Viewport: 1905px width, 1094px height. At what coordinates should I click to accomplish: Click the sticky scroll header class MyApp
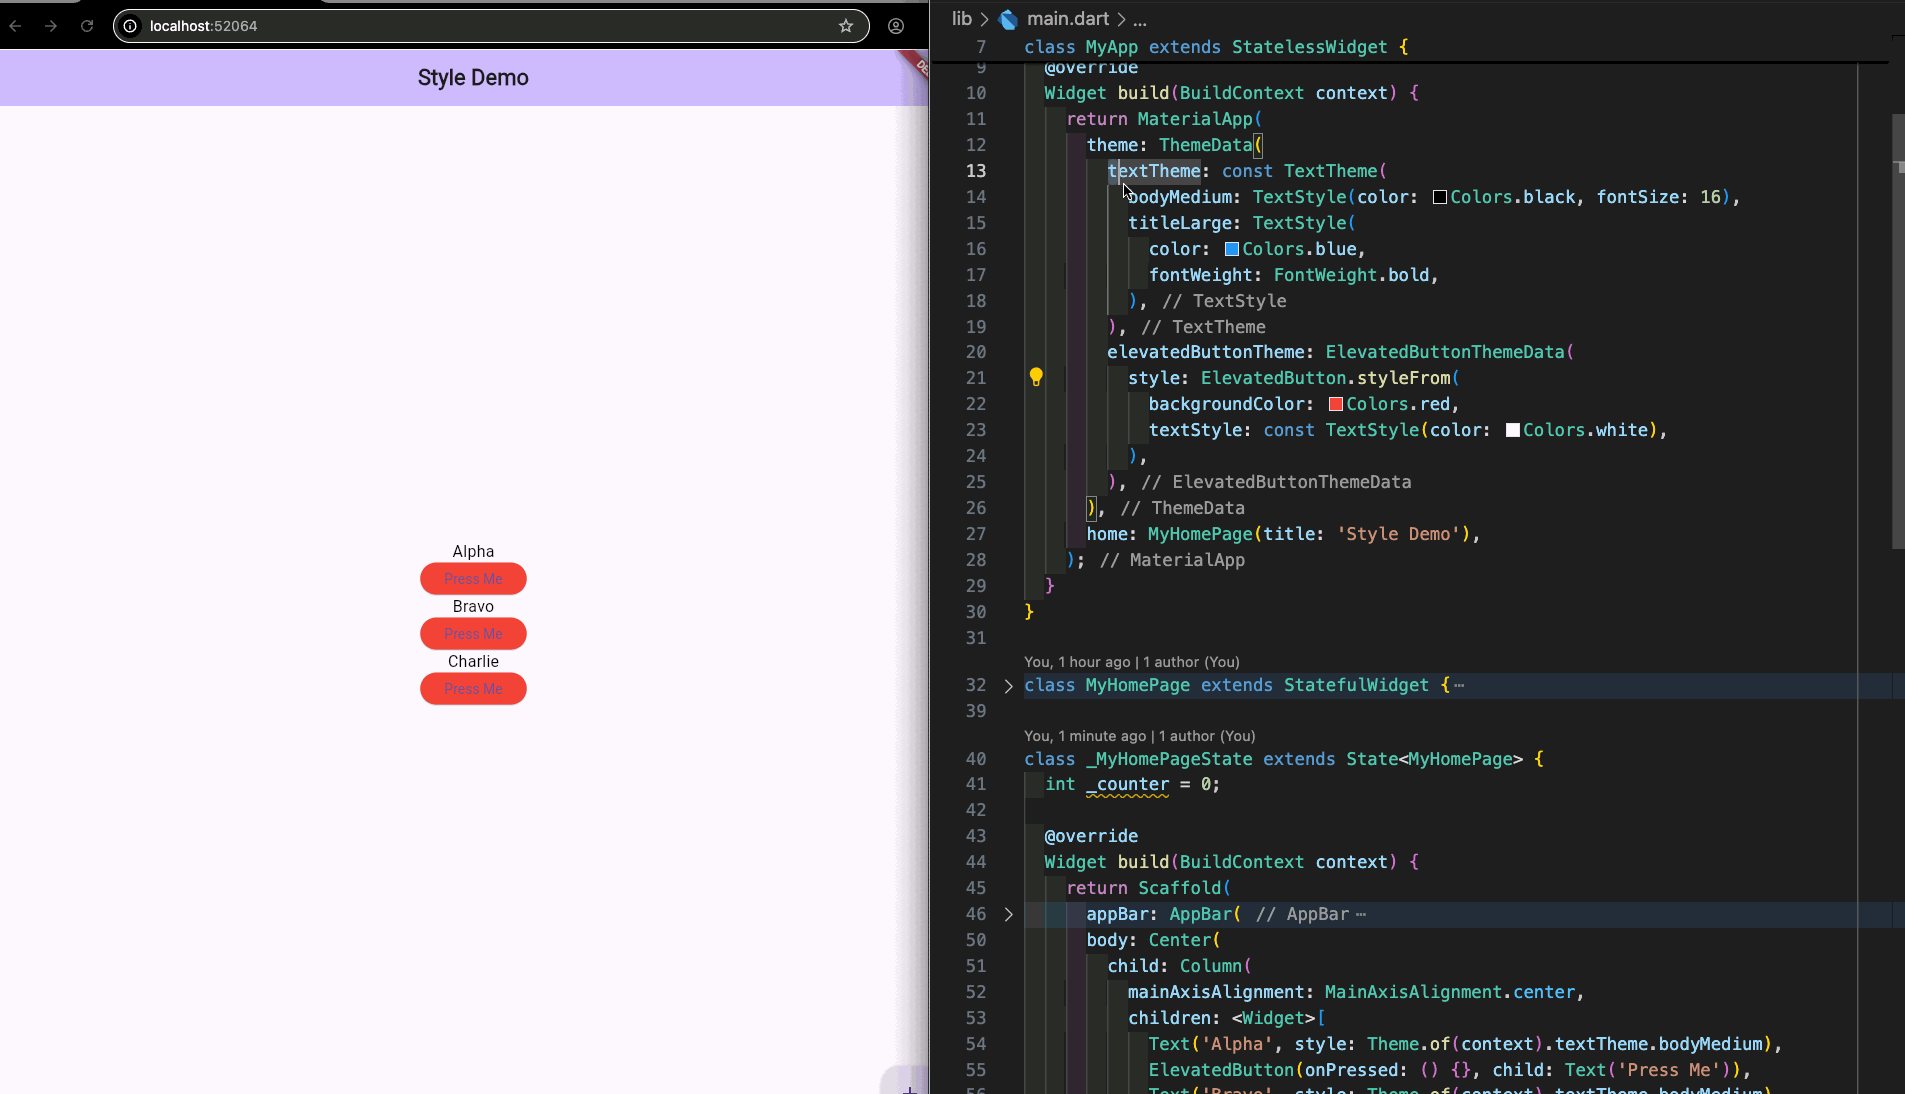[1217, 47]
